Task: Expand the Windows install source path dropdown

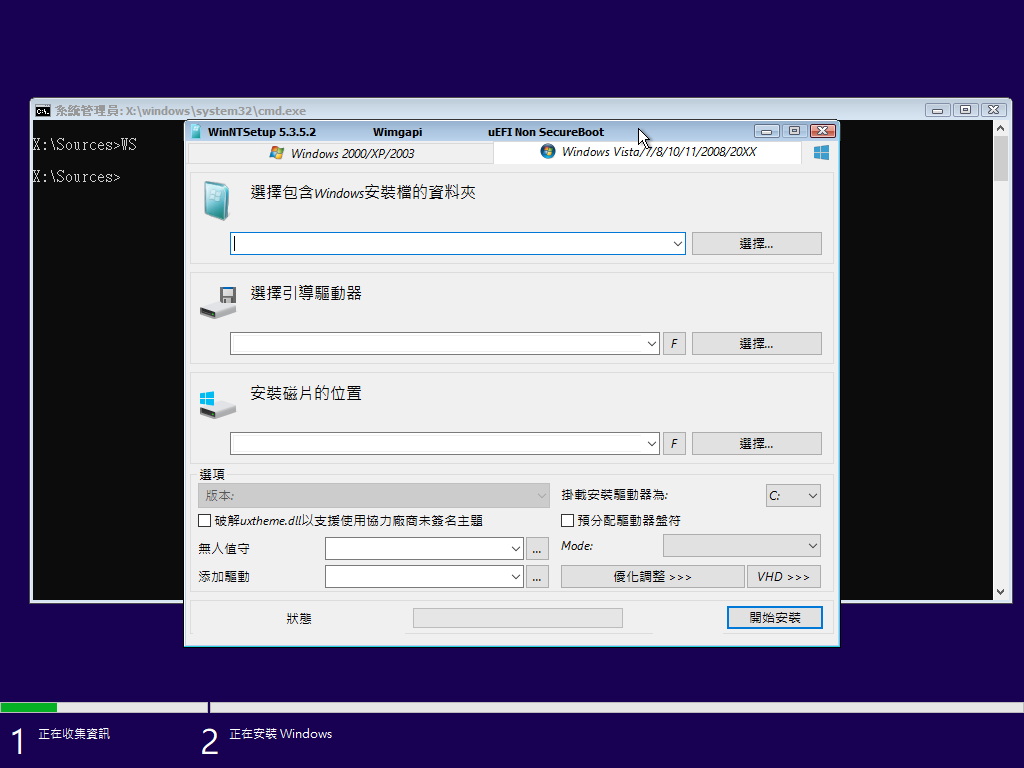Action: point(677,244)
